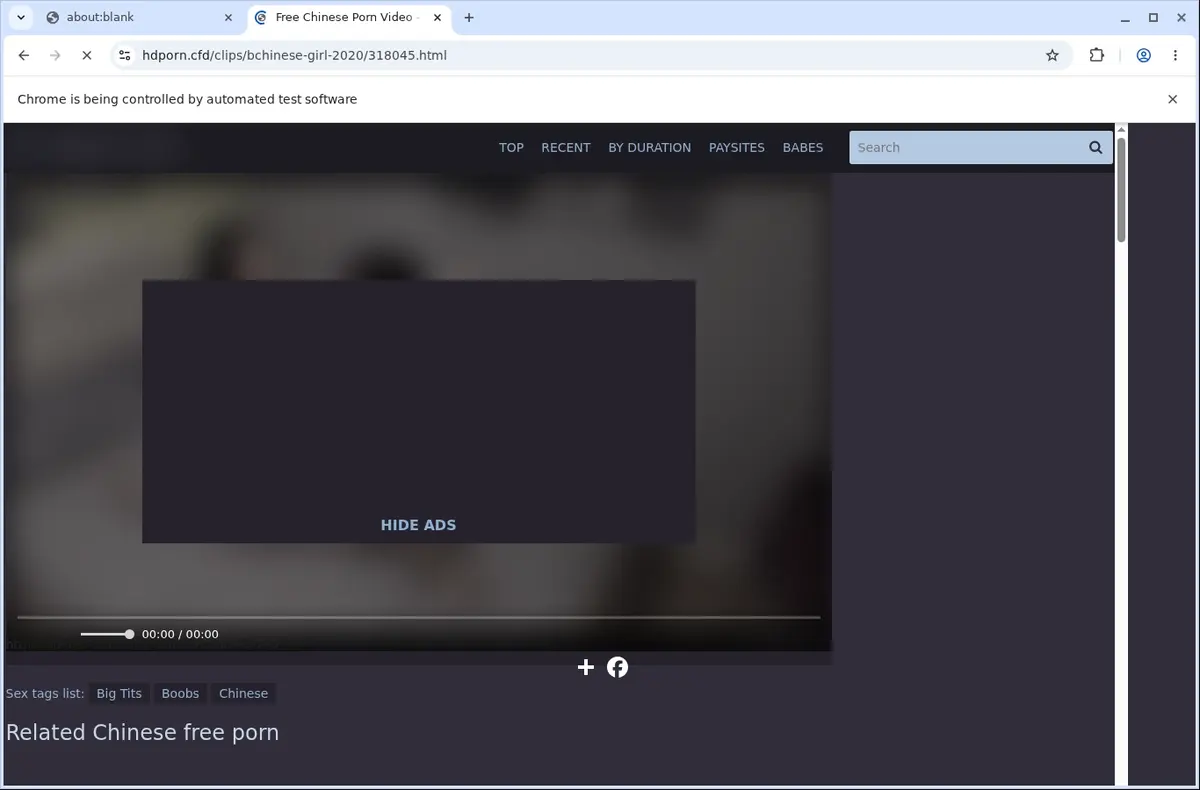This screenshot has width=1200, height=790.
Task: Maximize the Chrome window
Action: (x=1153, y=17)
